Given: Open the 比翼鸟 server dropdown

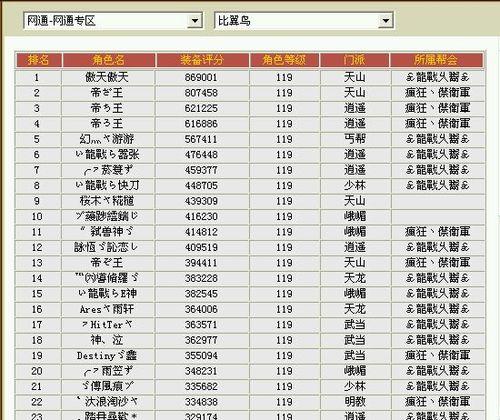Looking at the screenshot, I should click(x=304, y=21).
